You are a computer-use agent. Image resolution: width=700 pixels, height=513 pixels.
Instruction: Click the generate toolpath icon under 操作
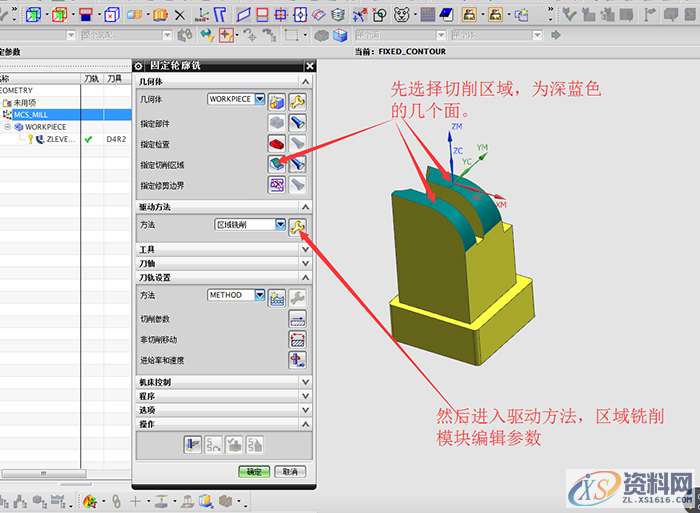coord(192,445)
